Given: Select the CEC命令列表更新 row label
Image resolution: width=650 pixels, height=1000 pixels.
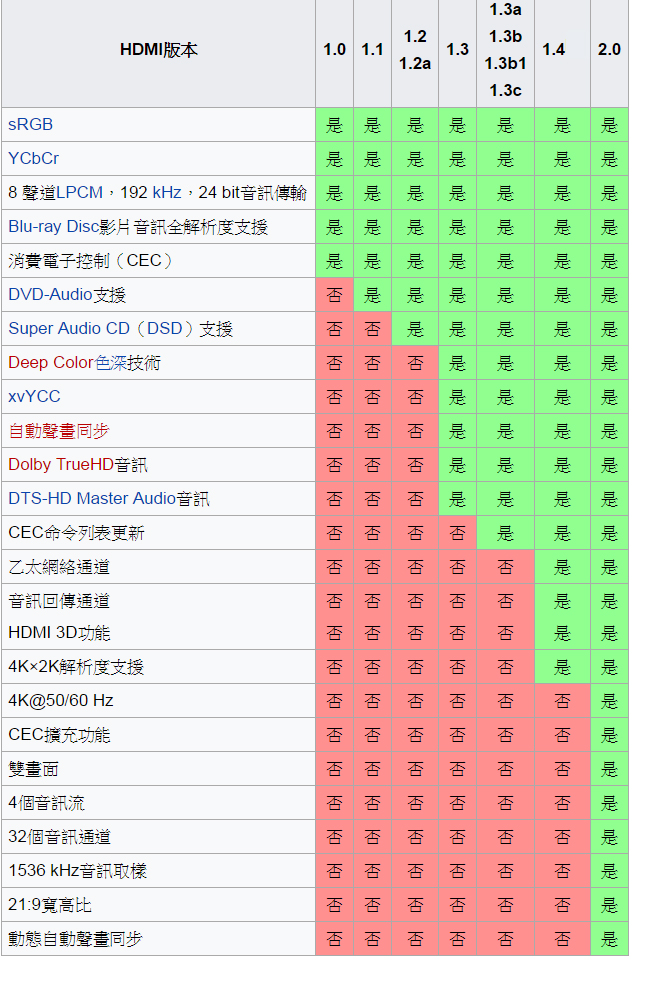Looking at the screenshot, I should [x=159, y=533].
